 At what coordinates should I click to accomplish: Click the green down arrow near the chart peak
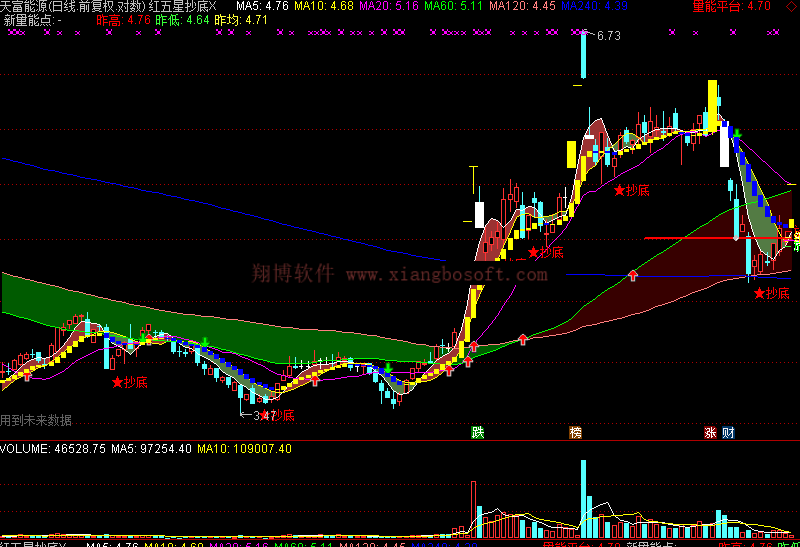(x=737, y=133)
